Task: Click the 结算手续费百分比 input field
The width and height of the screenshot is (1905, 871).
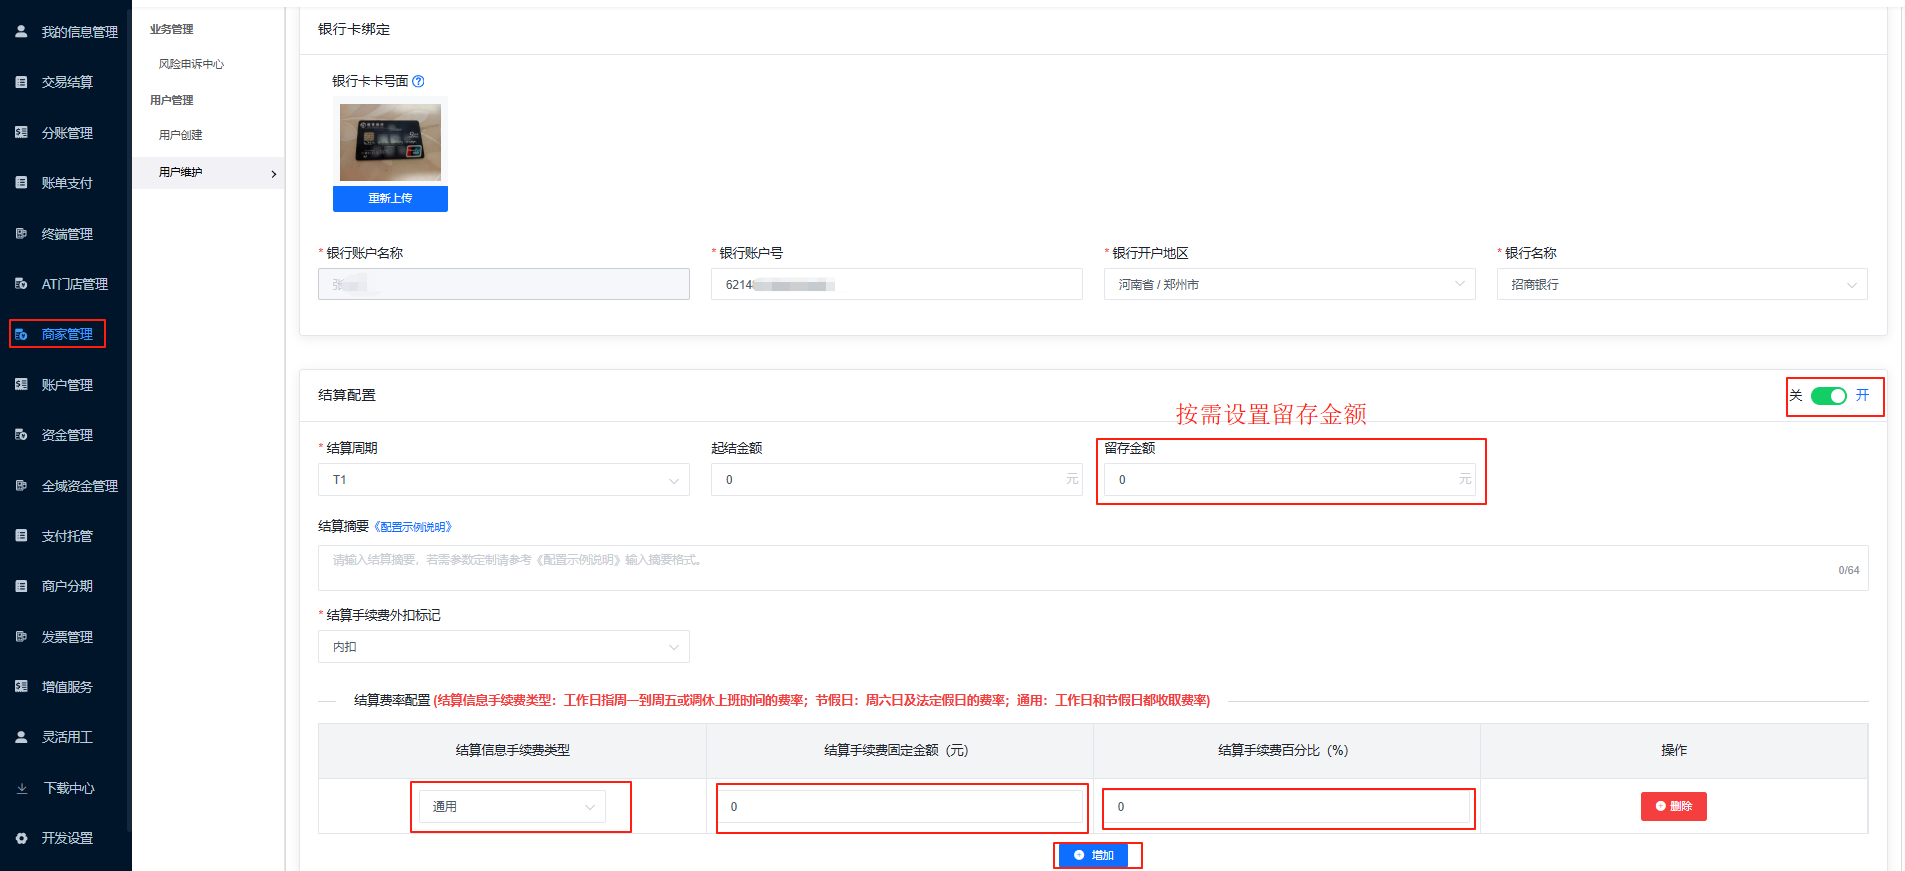Action: pyautogui.click(x=1288, y=806)
